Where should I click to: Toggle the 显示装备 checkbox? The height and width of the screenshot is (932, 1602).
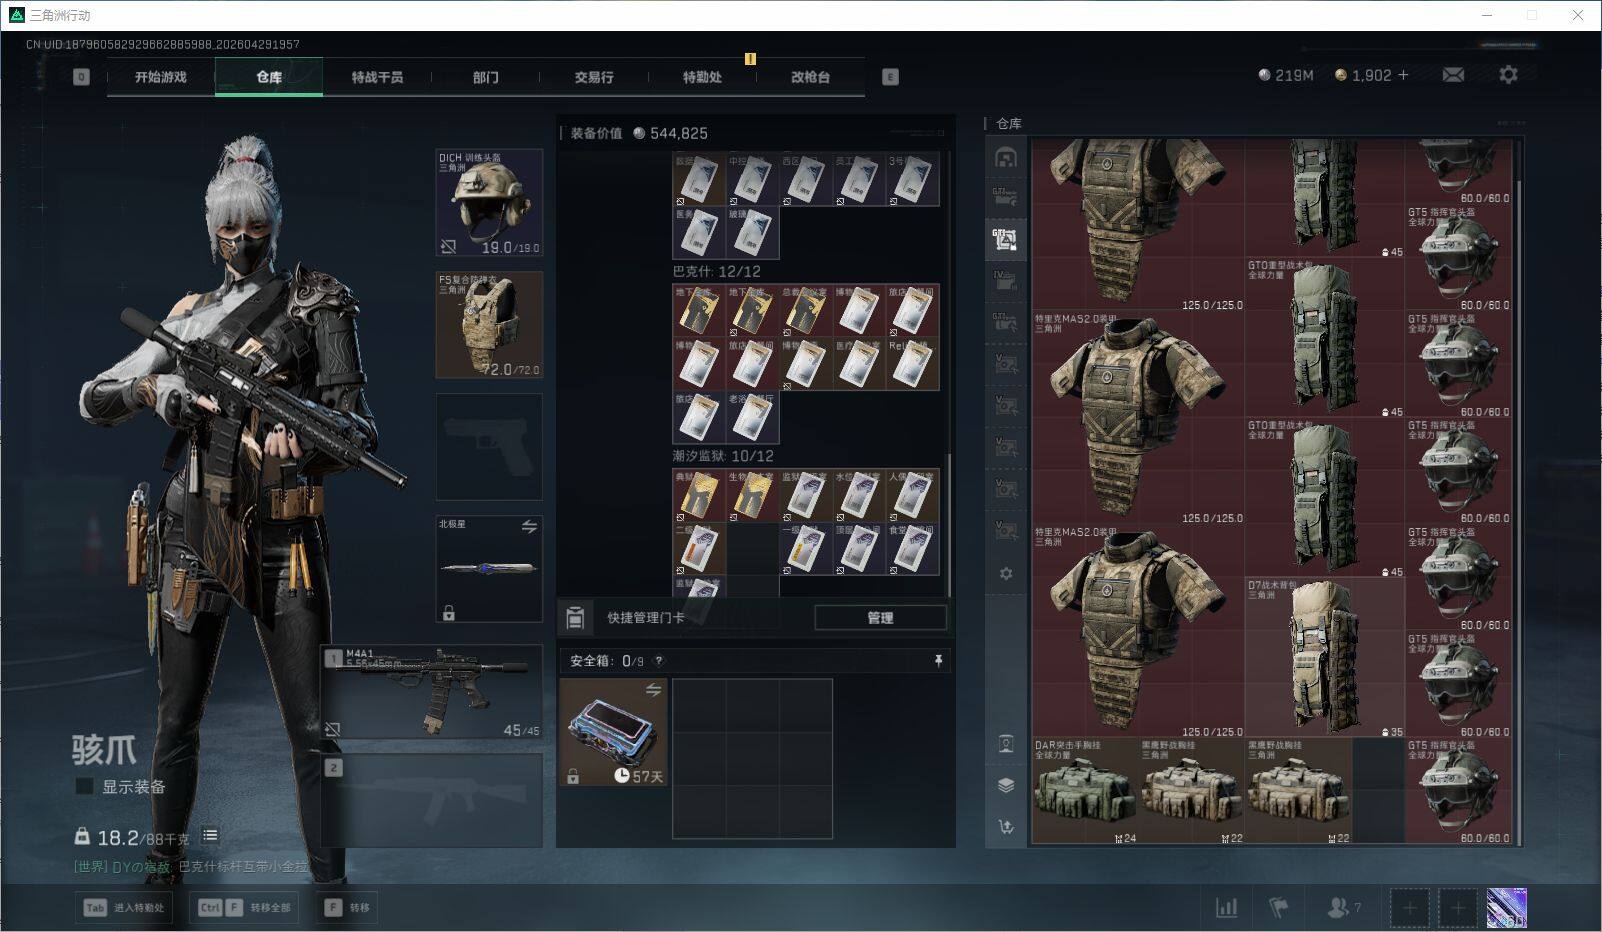(x=85, y=787)
